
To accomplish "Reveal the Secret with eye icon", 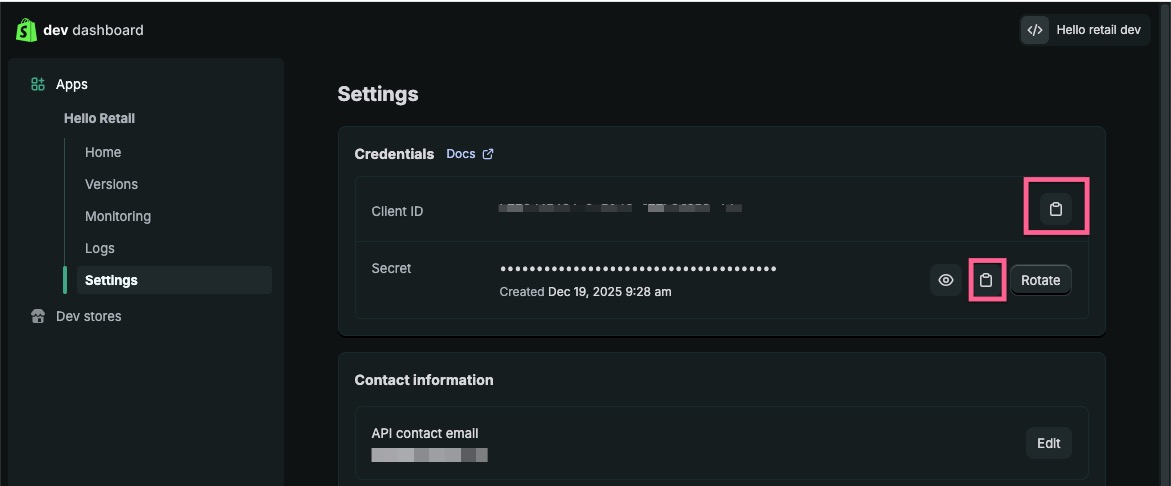I will tap(945, 280).
